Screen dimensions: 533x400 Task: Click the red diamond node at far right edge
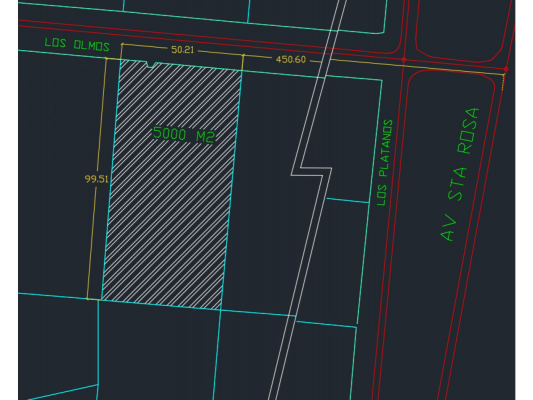pyautogui.click(x=506, y=69)
